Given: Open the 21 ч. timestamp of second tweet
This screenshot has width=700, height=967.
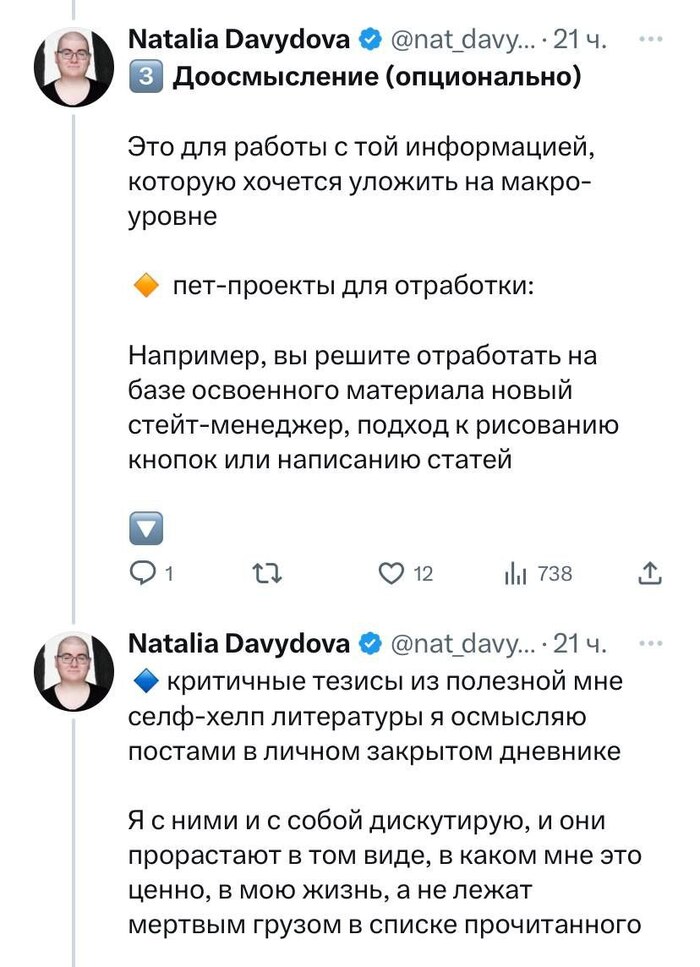Looking at the screenshot, I should (581, 643).
